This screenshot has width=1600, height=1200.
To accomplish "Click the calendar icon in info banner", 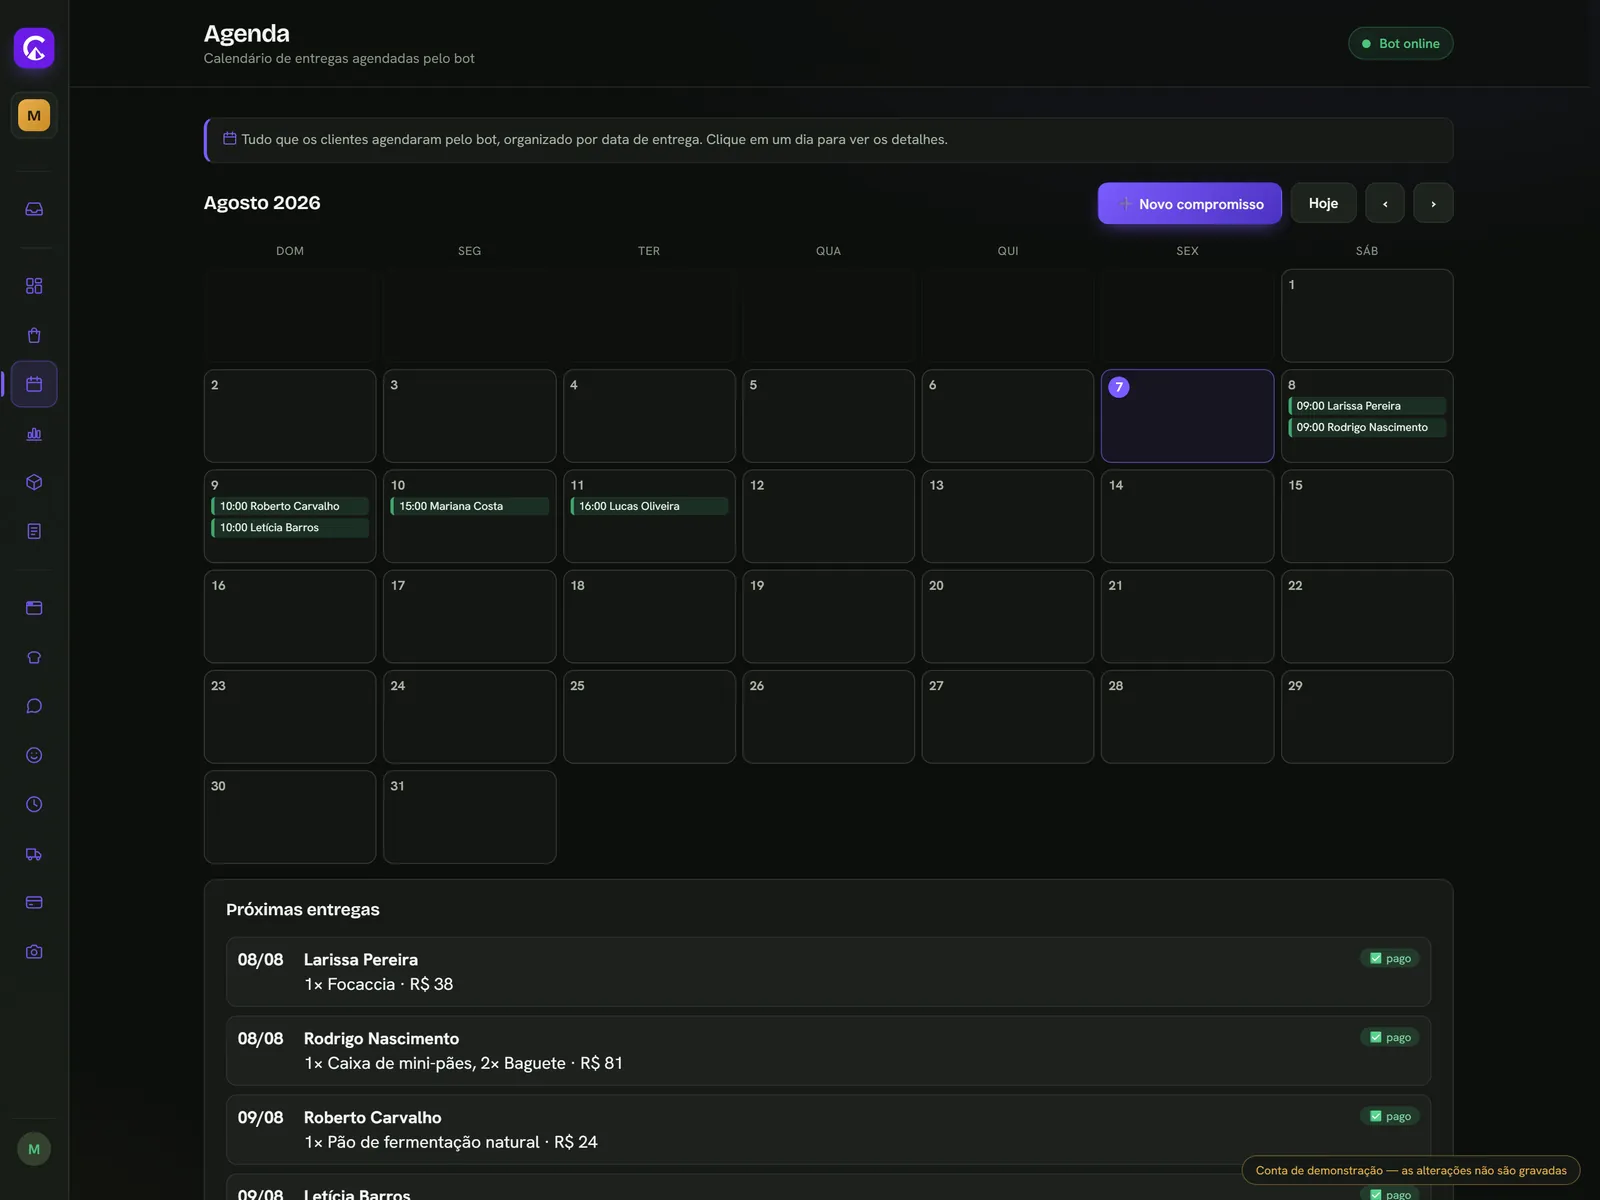I will pyautogui.click(x=229, y=139).
